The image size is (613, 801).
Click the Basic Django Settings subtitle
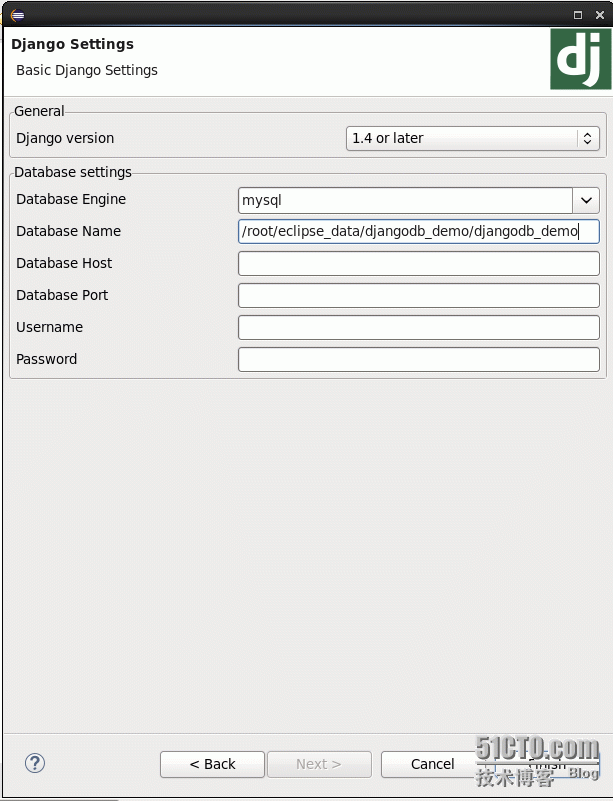click(87, 70)
